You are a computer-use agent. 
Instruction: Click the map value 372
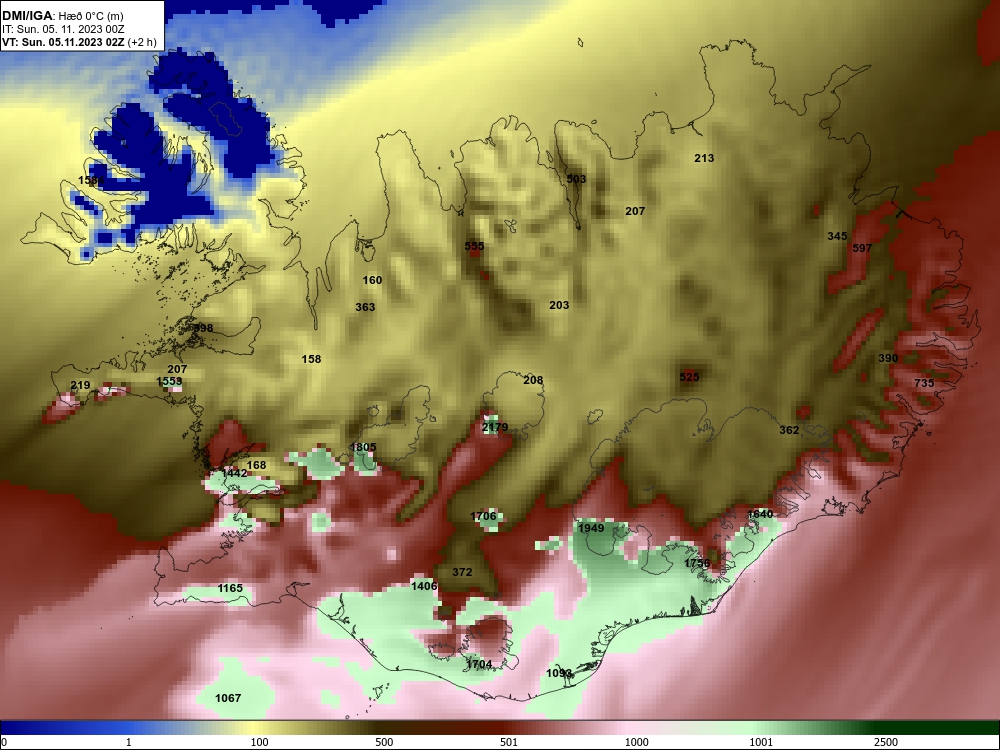[x=462, y=572]
